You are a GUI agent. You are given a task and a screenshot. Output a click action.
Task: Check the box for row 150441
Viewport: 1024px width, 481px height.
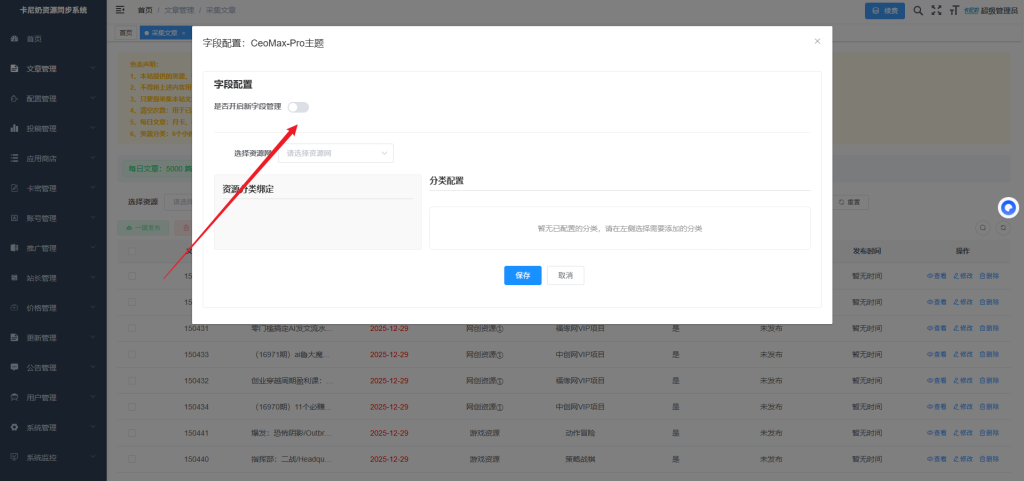tap(133, 433)
